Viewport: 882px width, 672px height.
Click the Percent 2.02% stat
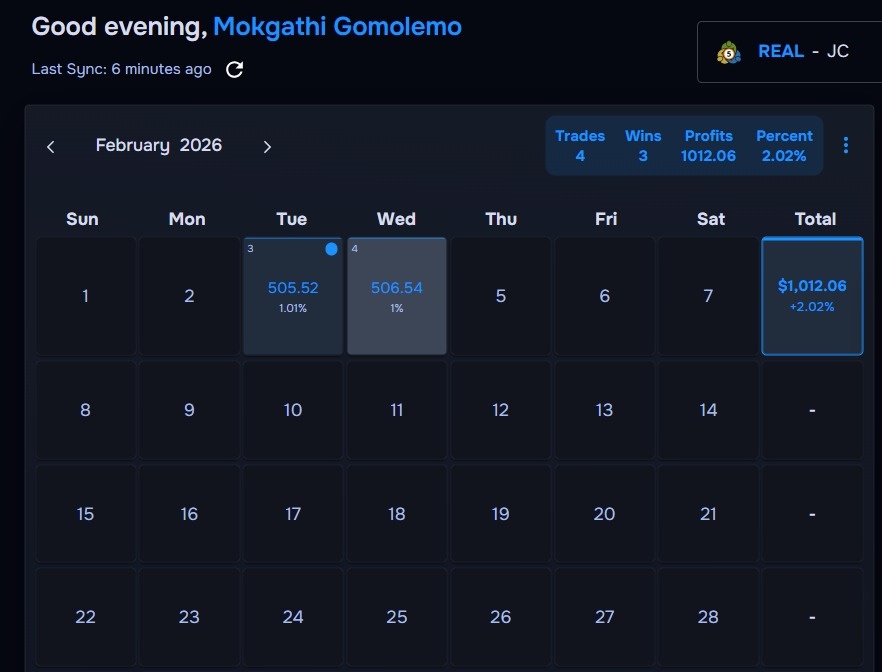(784, 146)
